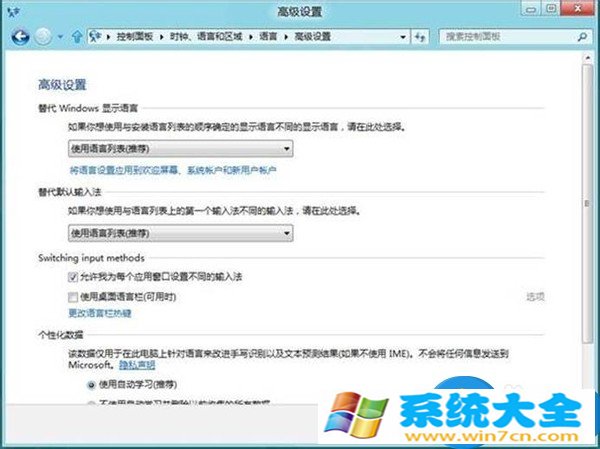
Task: Minimize the 高级设置 window
Action: [531, 9]
